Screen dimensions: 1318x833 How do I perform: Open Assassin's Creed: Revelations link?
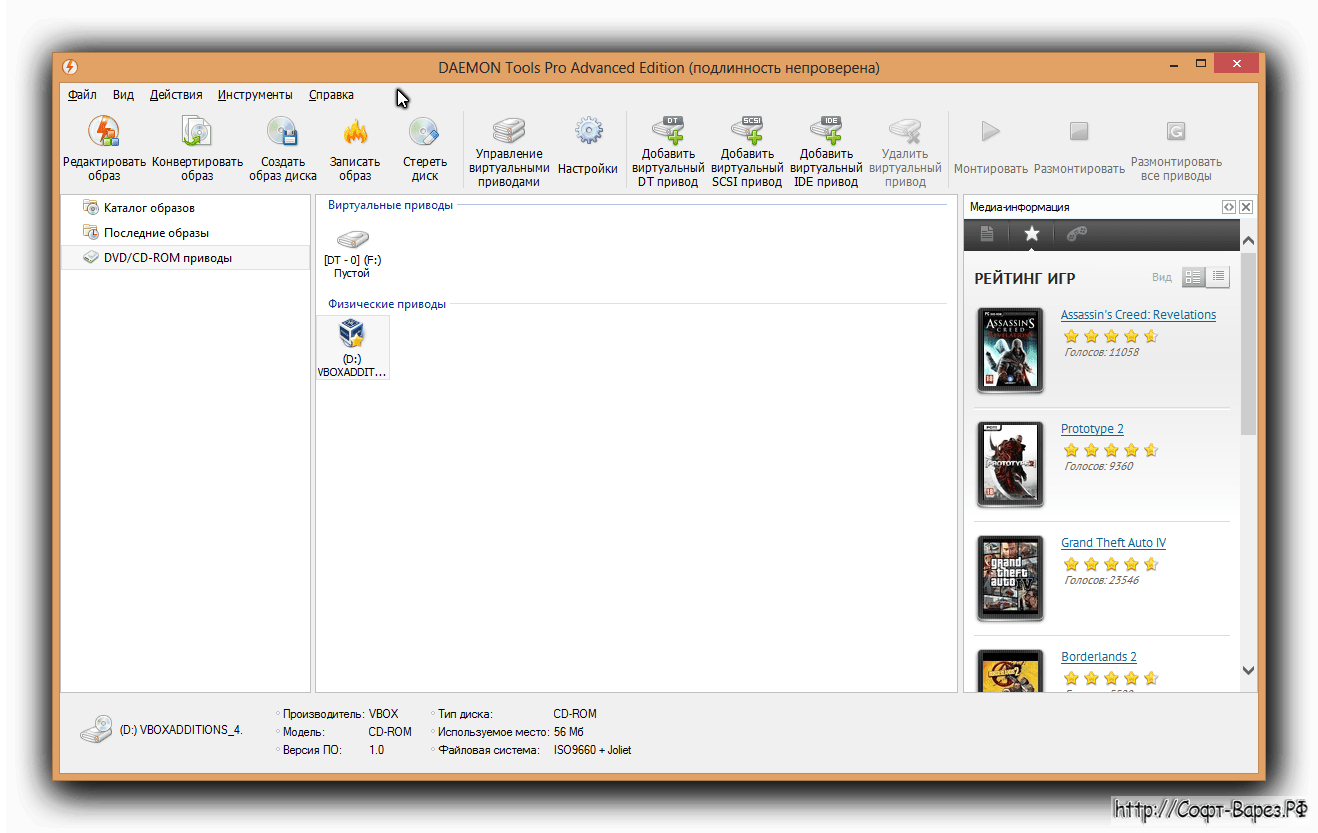1138,315
